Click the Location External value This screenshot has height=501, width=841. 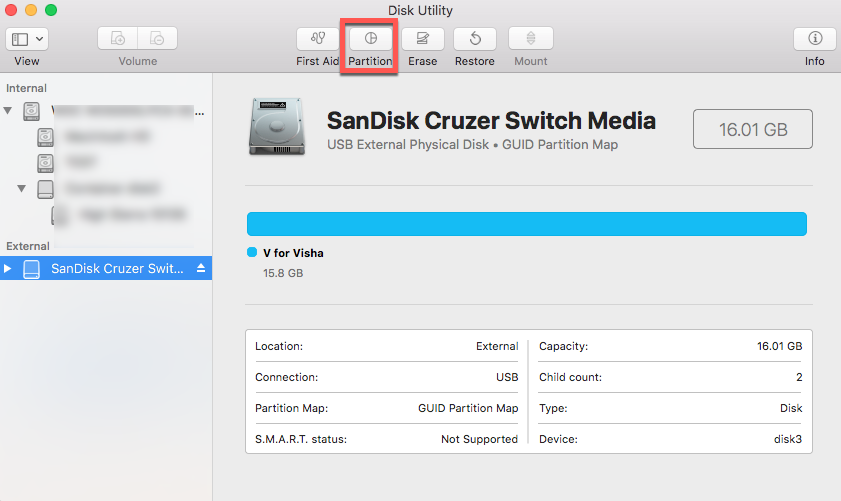click(x=497, y=346)
